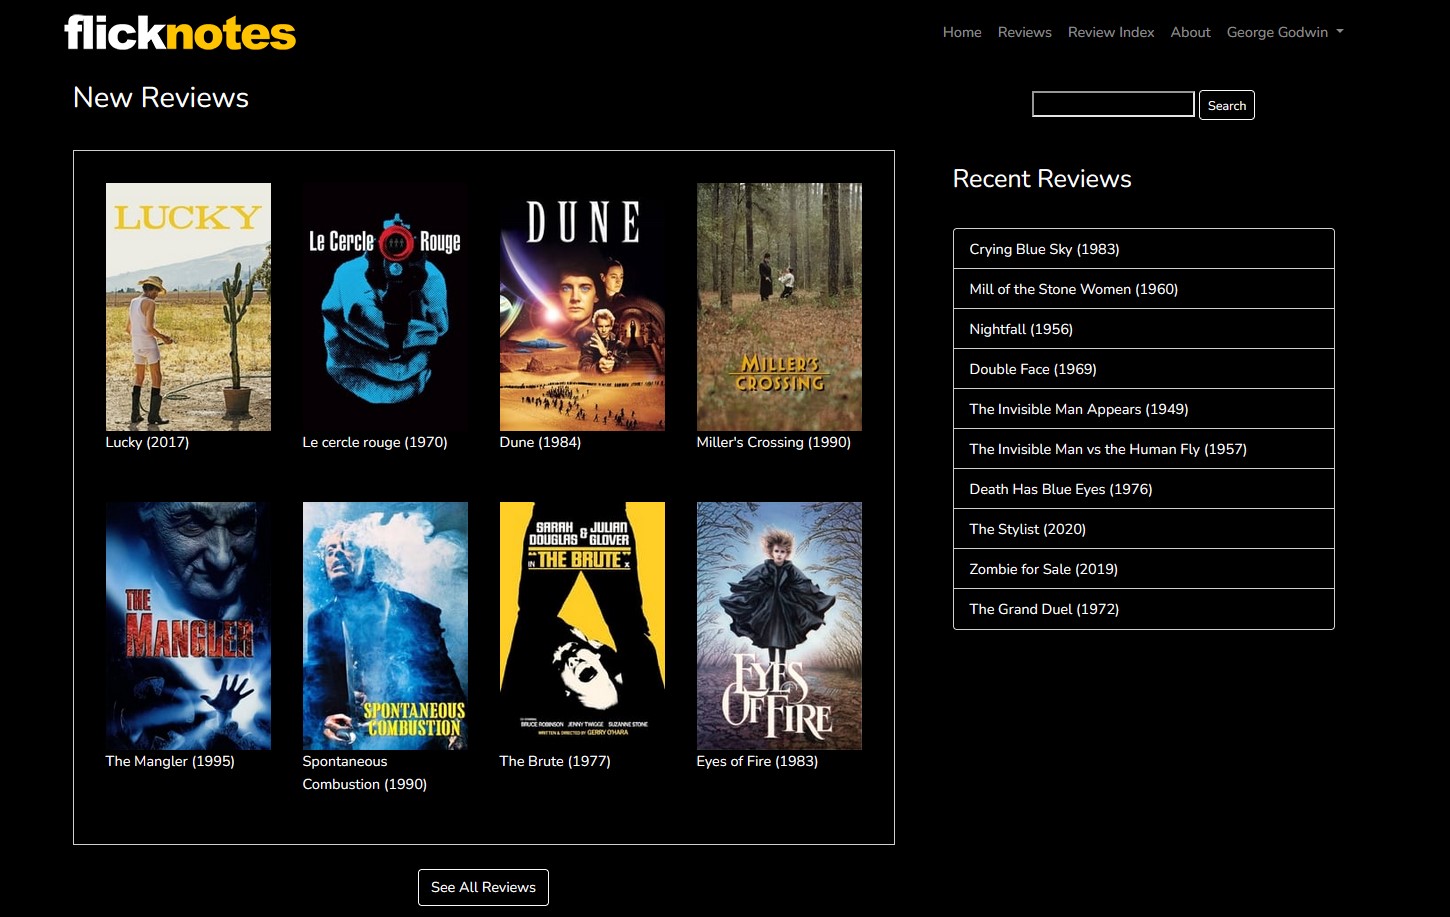This screenshot has width=1450, height=917.
Task: Open The Stylist (2020) review
Action: (x=1144, y=529)
